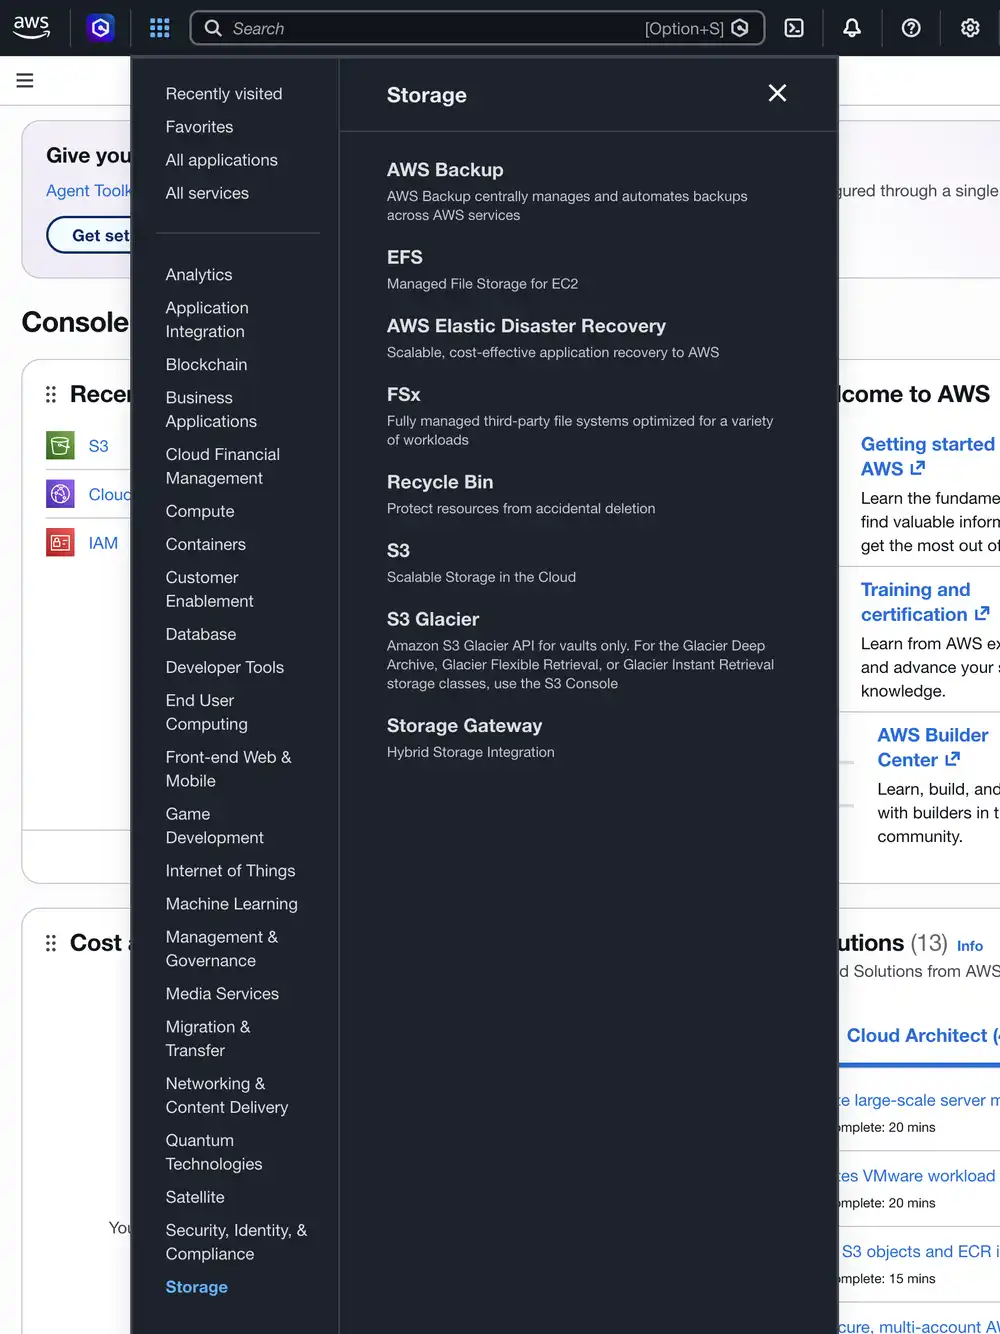Image resolution: width=1000 pixels, height=1334 pixels.
Task: Select the highlighted Storage category
Action: [x=196, y=1288]
